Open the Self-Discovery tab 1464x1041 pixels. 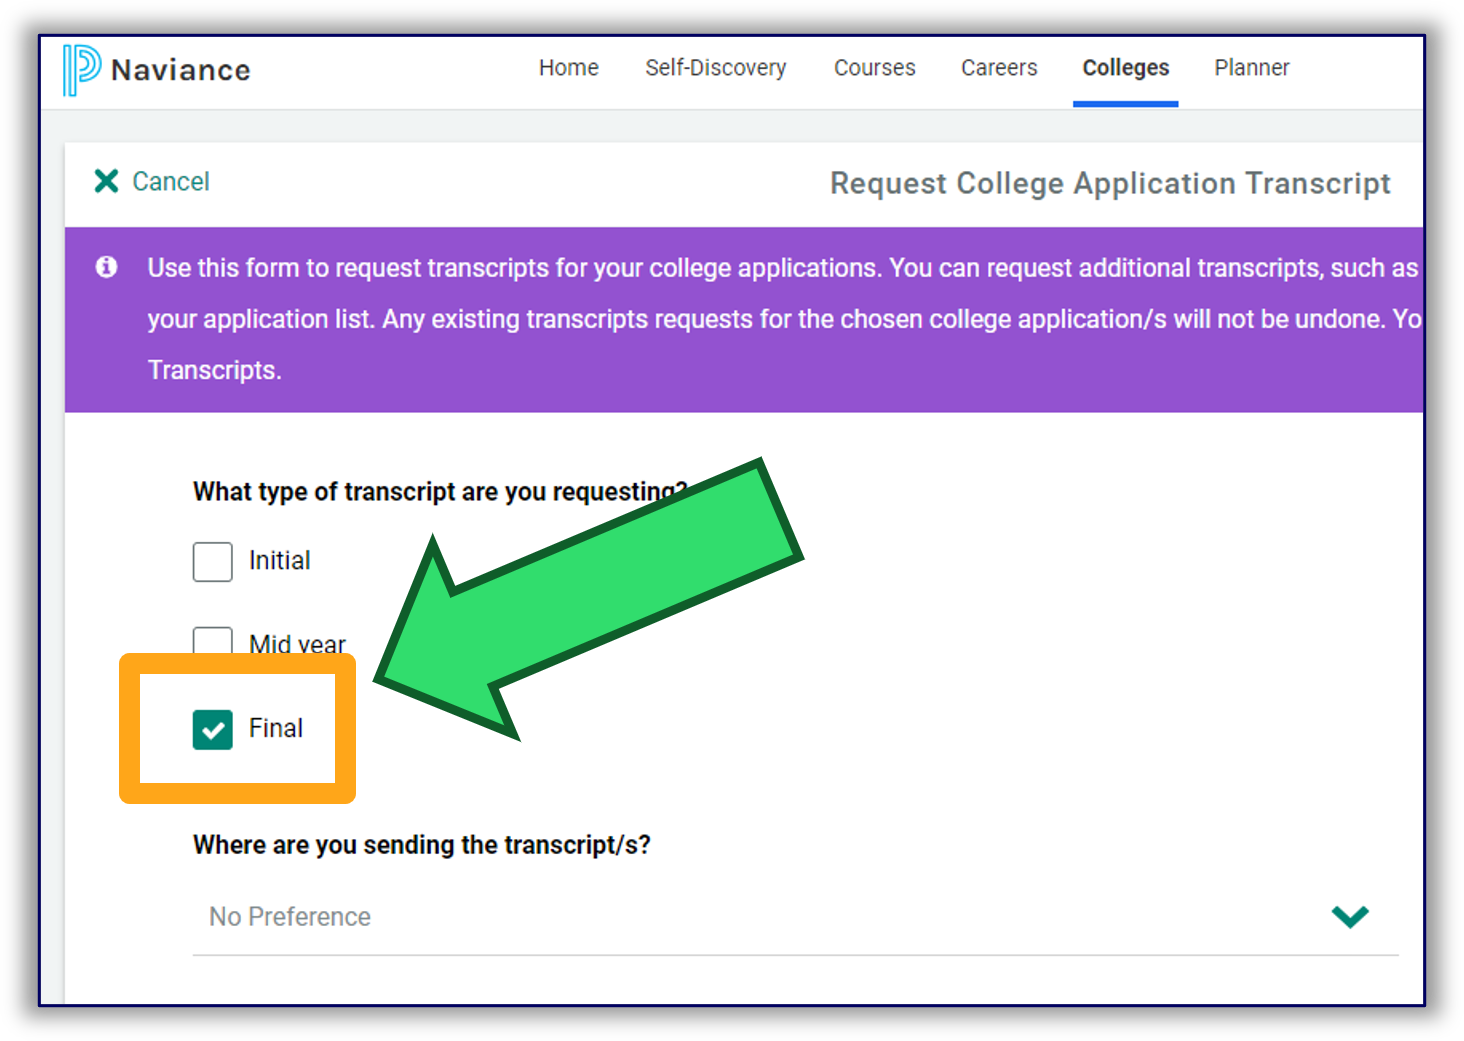715,68
